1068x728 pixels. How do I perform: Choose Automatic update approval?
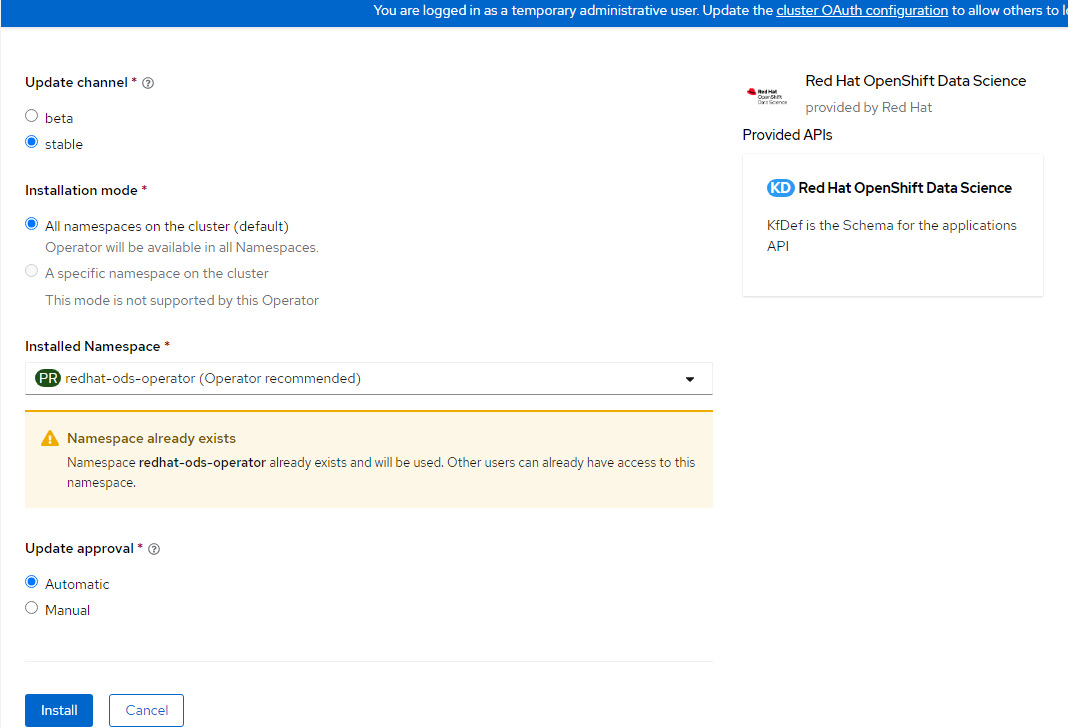(31, 582)
